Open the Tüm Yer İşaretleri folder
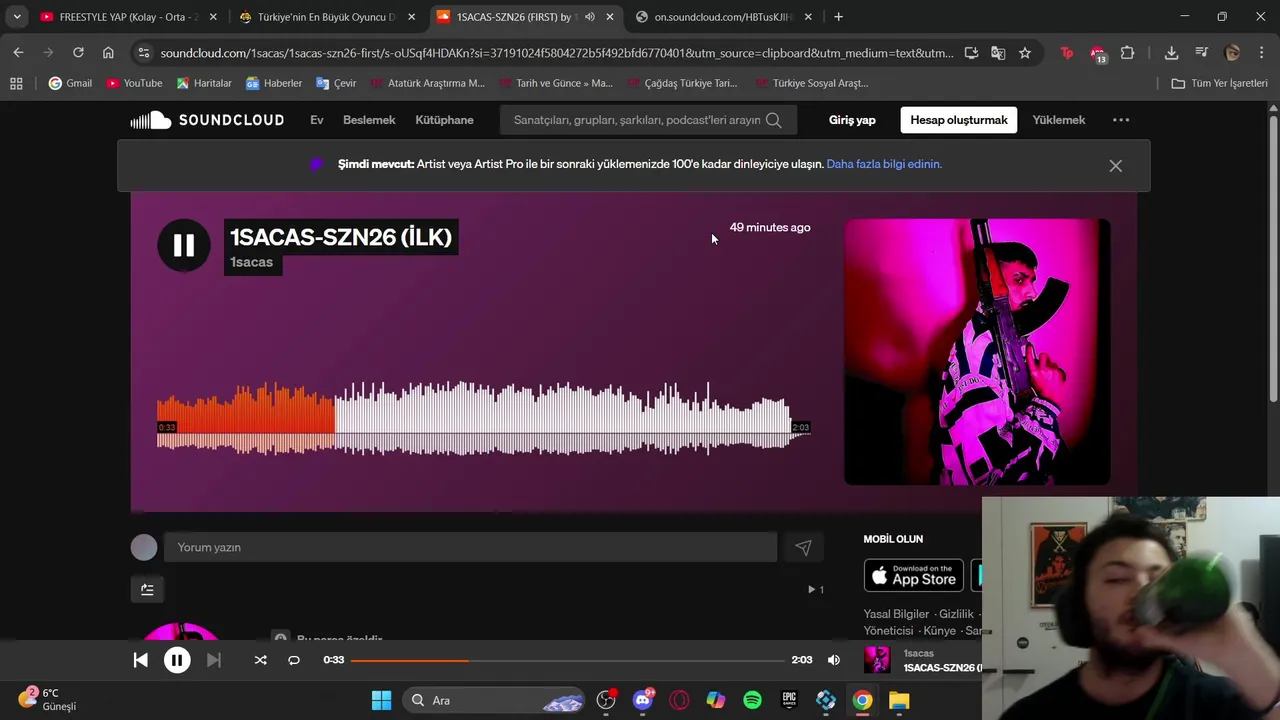This screenshot has width=1280, height=720. (1219, 83)
